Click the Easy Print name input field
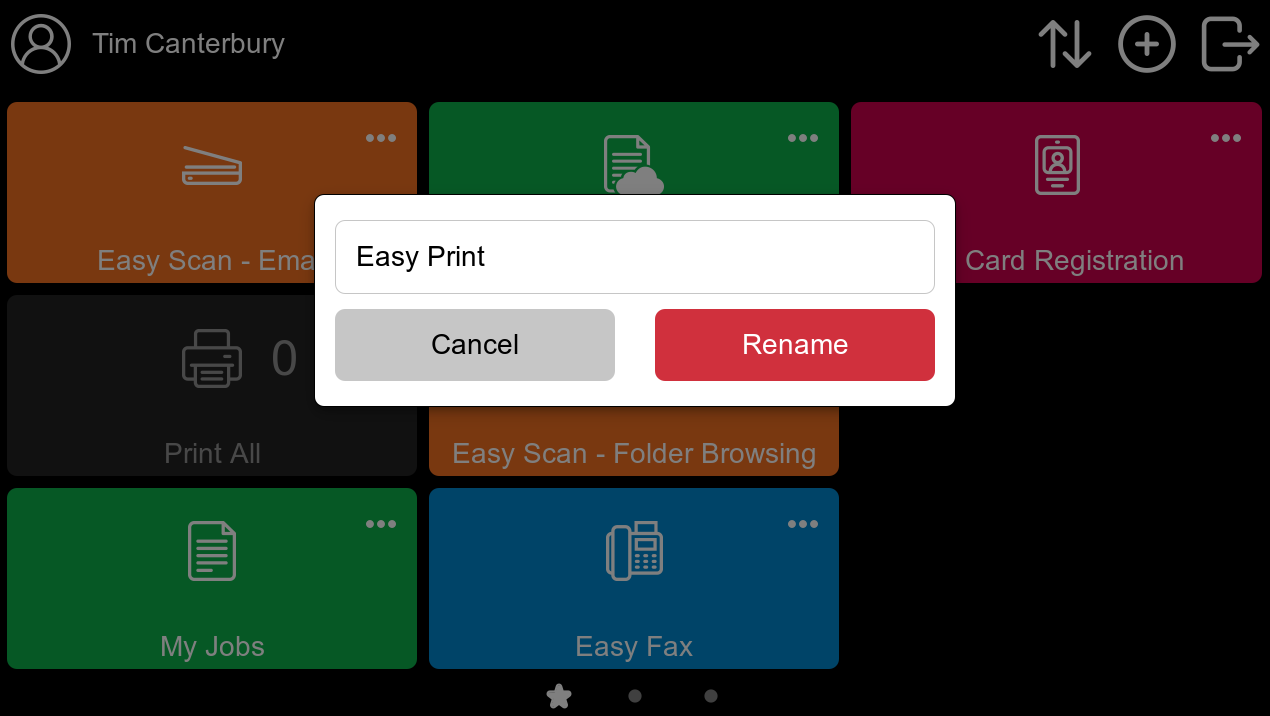The image size is (1270, 716). tap(635, 257)
